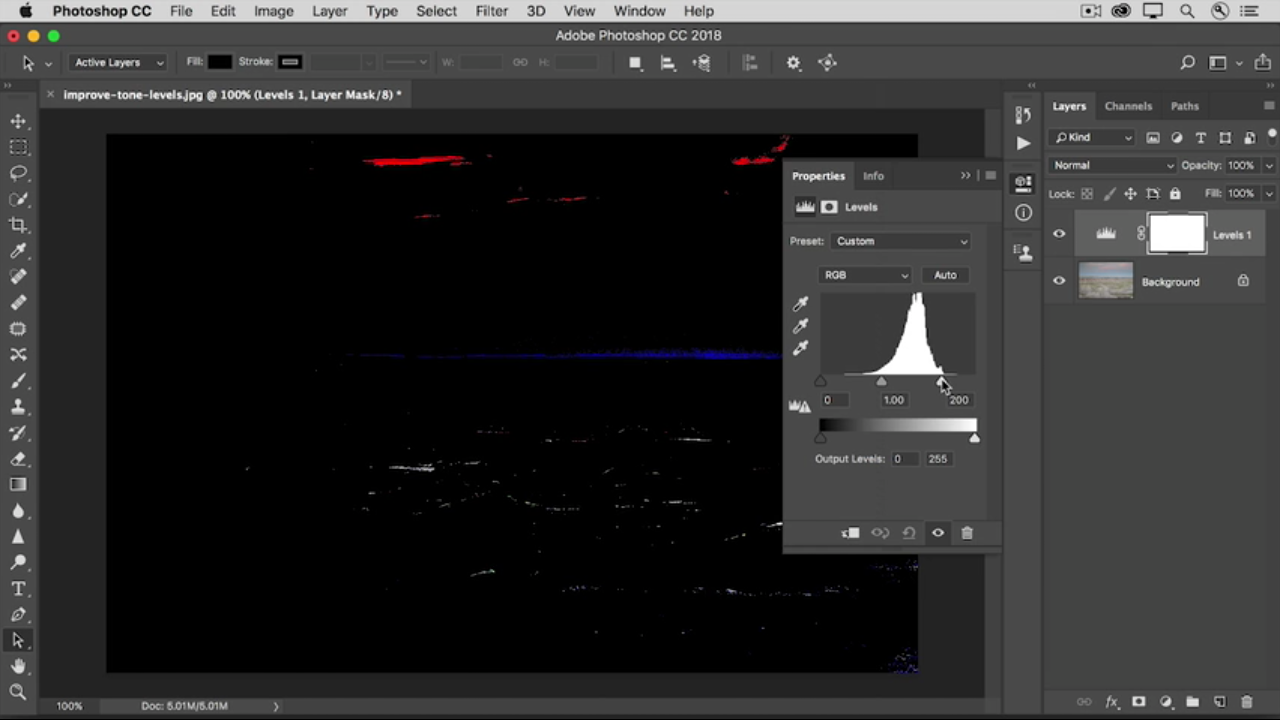The width and height of the screenshot is (1280, 720).
Task: Select the Move tool
Action: 18,121
